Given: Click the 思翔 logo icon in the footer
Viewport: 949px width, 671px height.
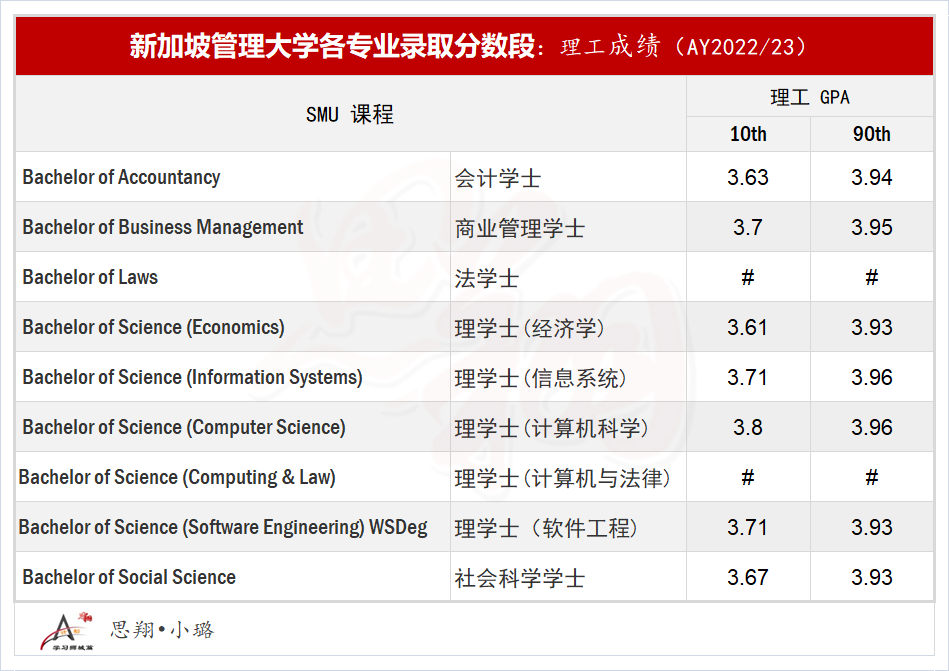Looking at the screenshot, I should click(x=67, y=631).
